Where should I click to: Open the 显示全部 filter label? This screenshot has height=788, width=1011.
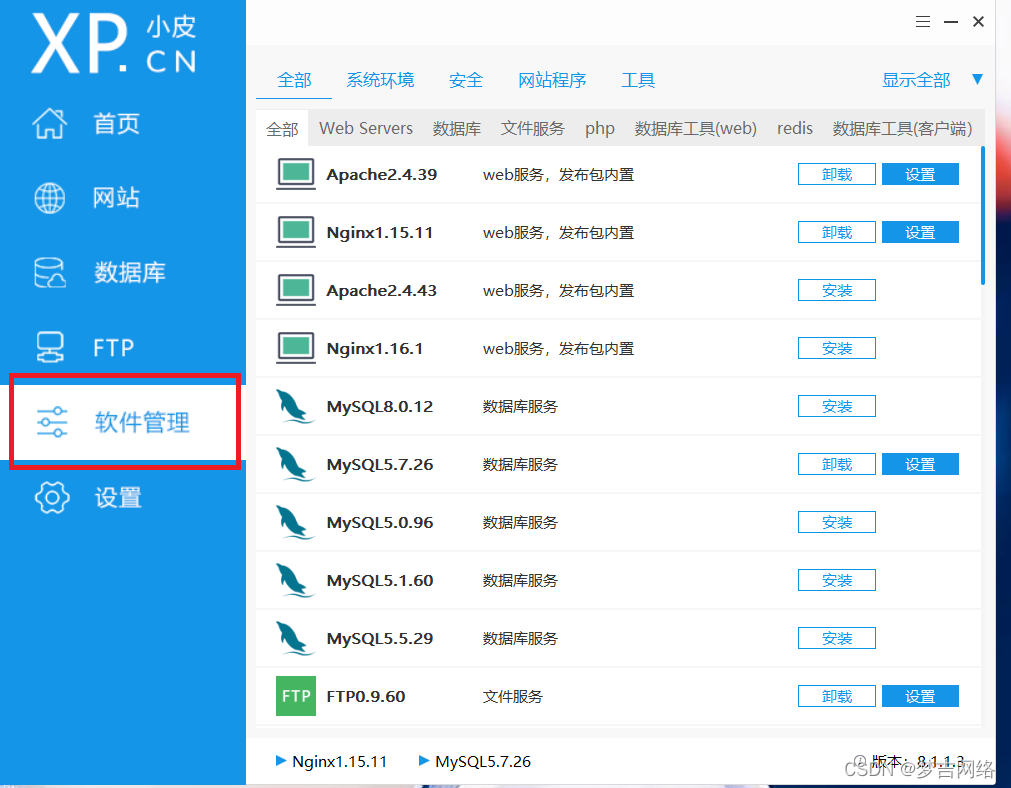[916, 80]
